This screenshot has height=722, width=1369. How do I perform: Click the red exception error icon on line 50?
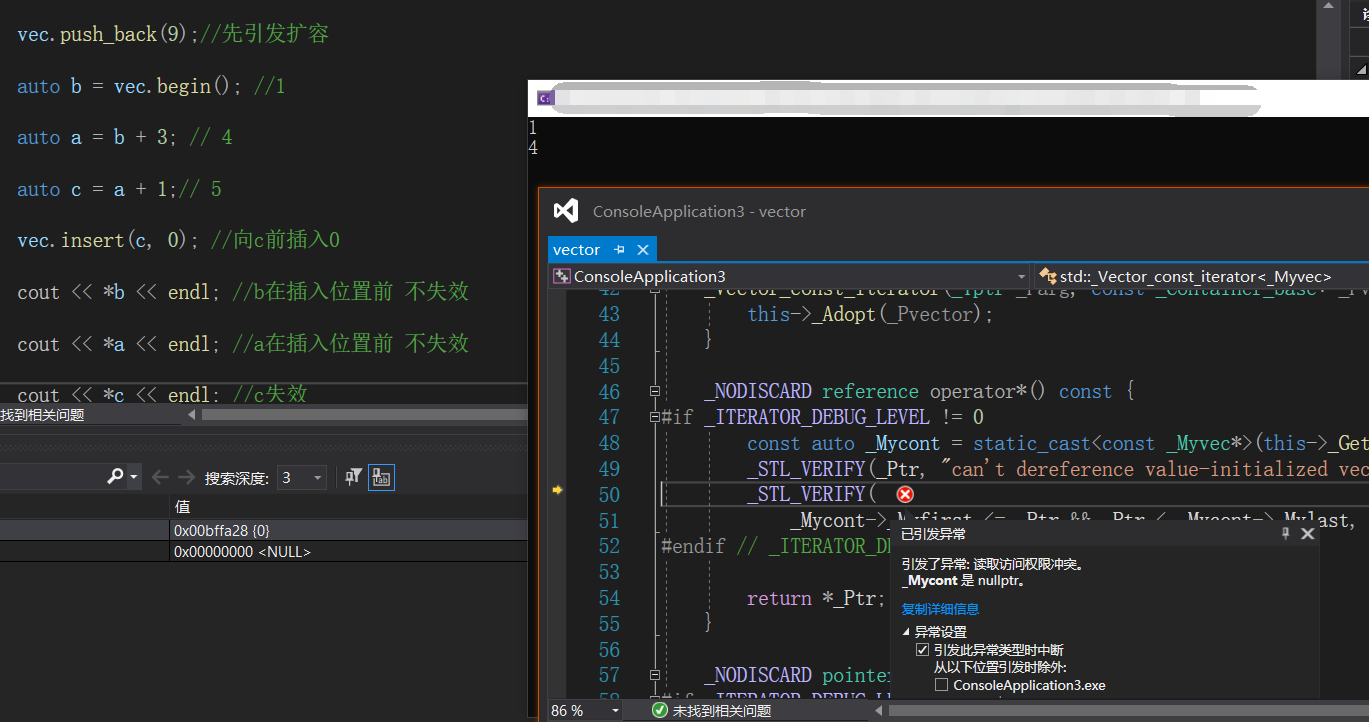tap(905, 495)
